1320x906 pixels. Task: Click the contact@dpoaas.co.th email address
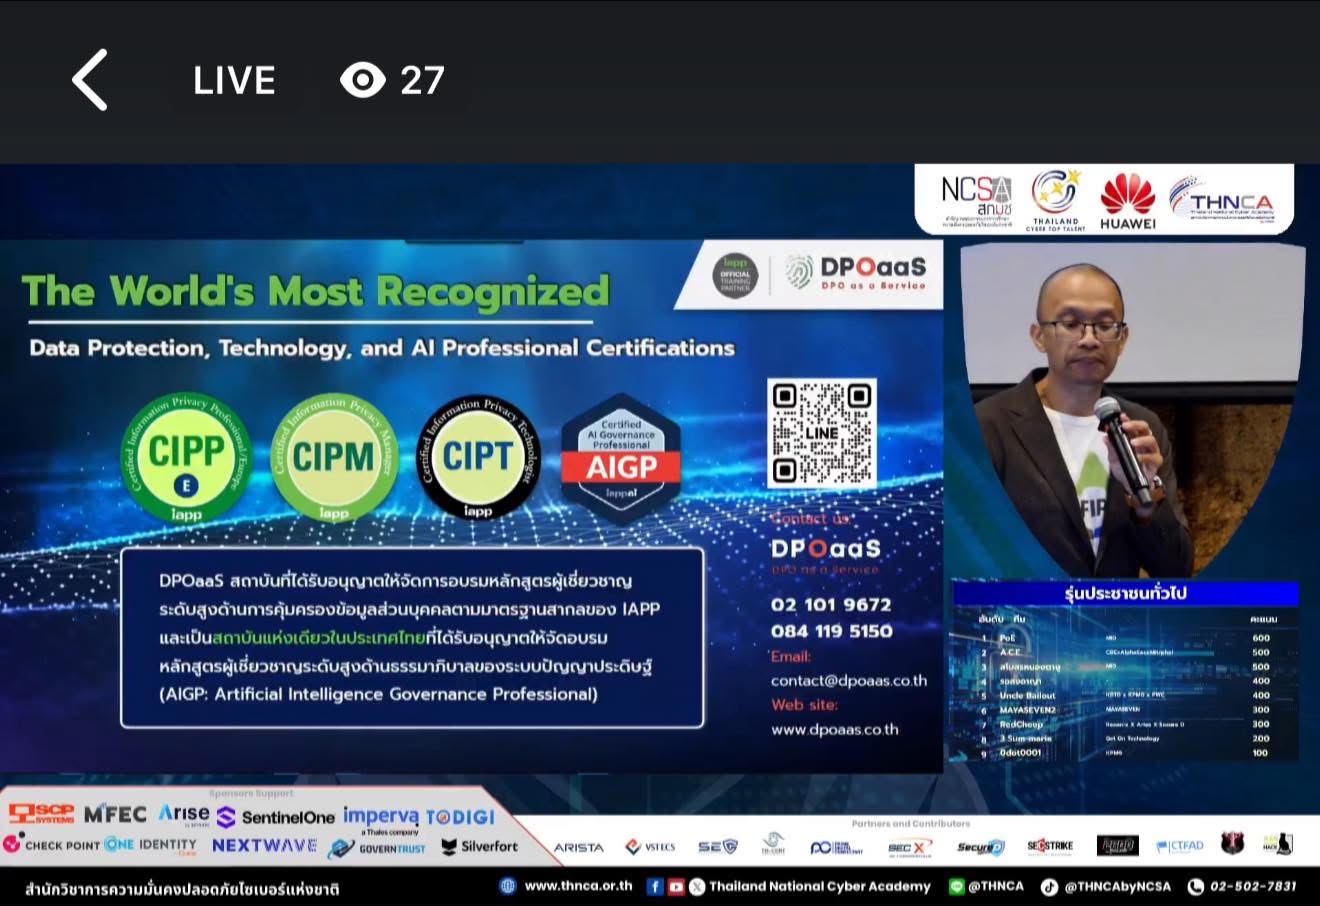click(x=848, y=680)
